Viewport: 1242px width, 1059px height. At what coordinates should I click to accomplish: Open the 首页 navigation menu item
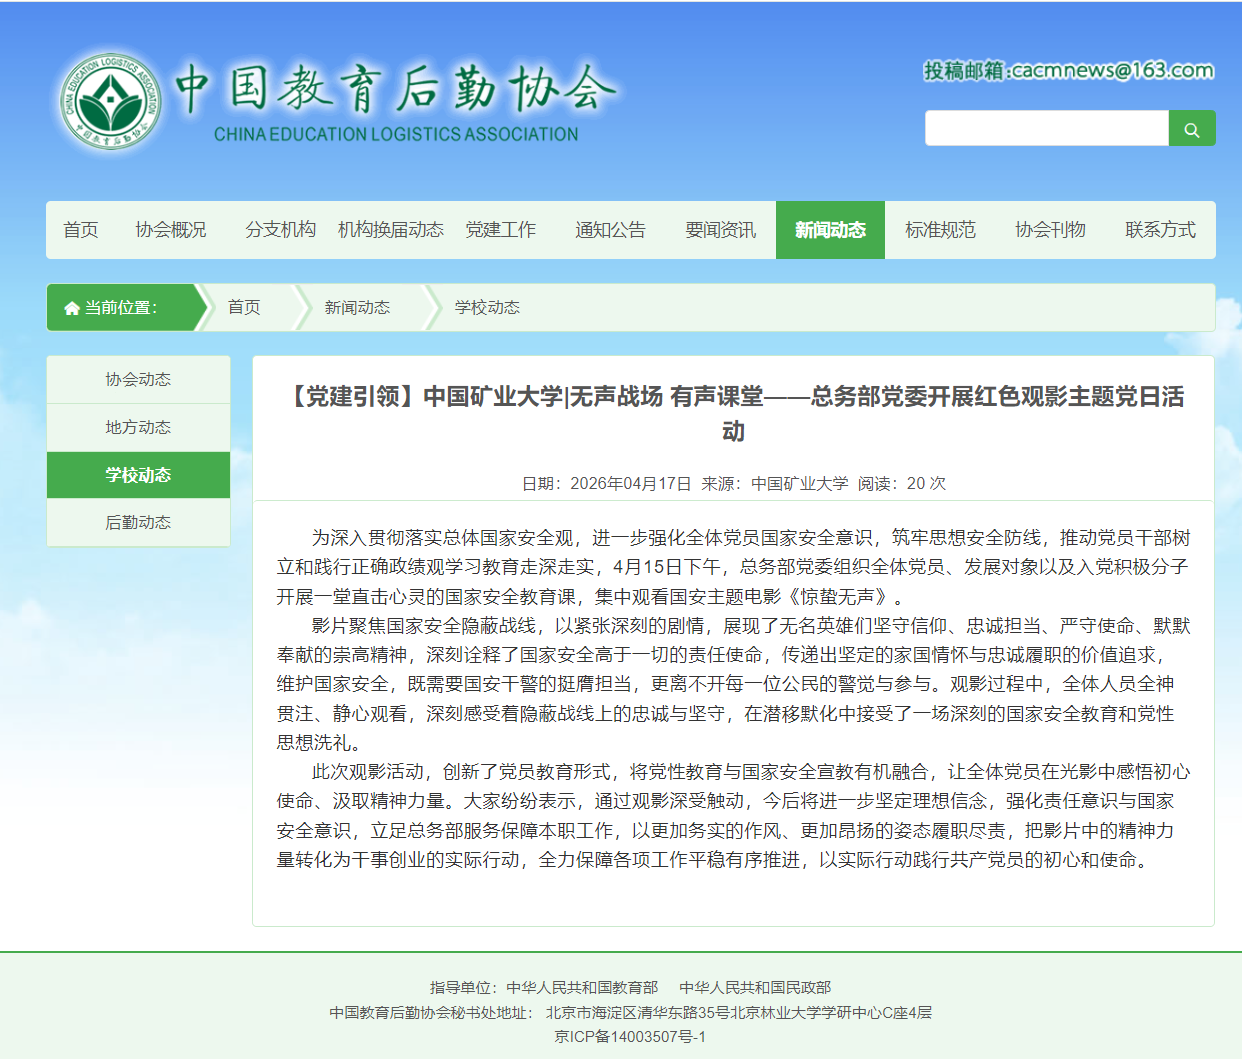81,230
